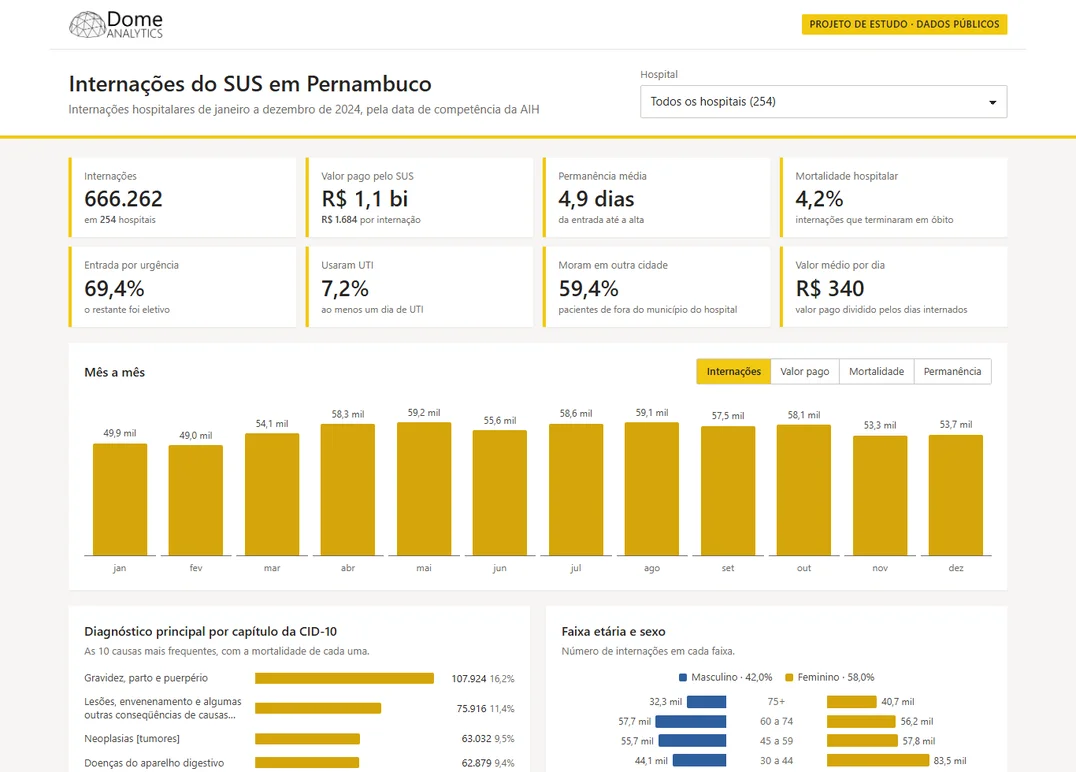Click the Dome Analytics geodesic logo
1076x772 pixels.
coord(87,25)
